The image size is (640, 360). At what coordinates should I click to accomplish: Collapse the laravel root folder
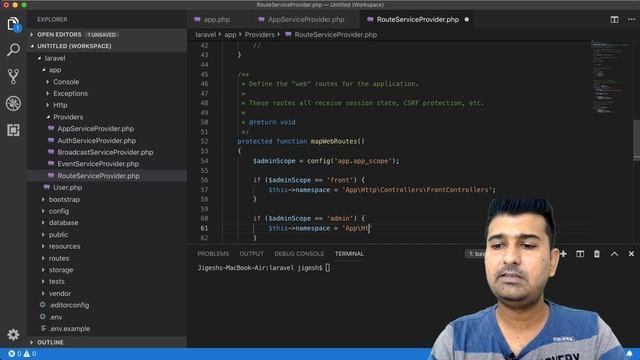click(x=55, y=58)
